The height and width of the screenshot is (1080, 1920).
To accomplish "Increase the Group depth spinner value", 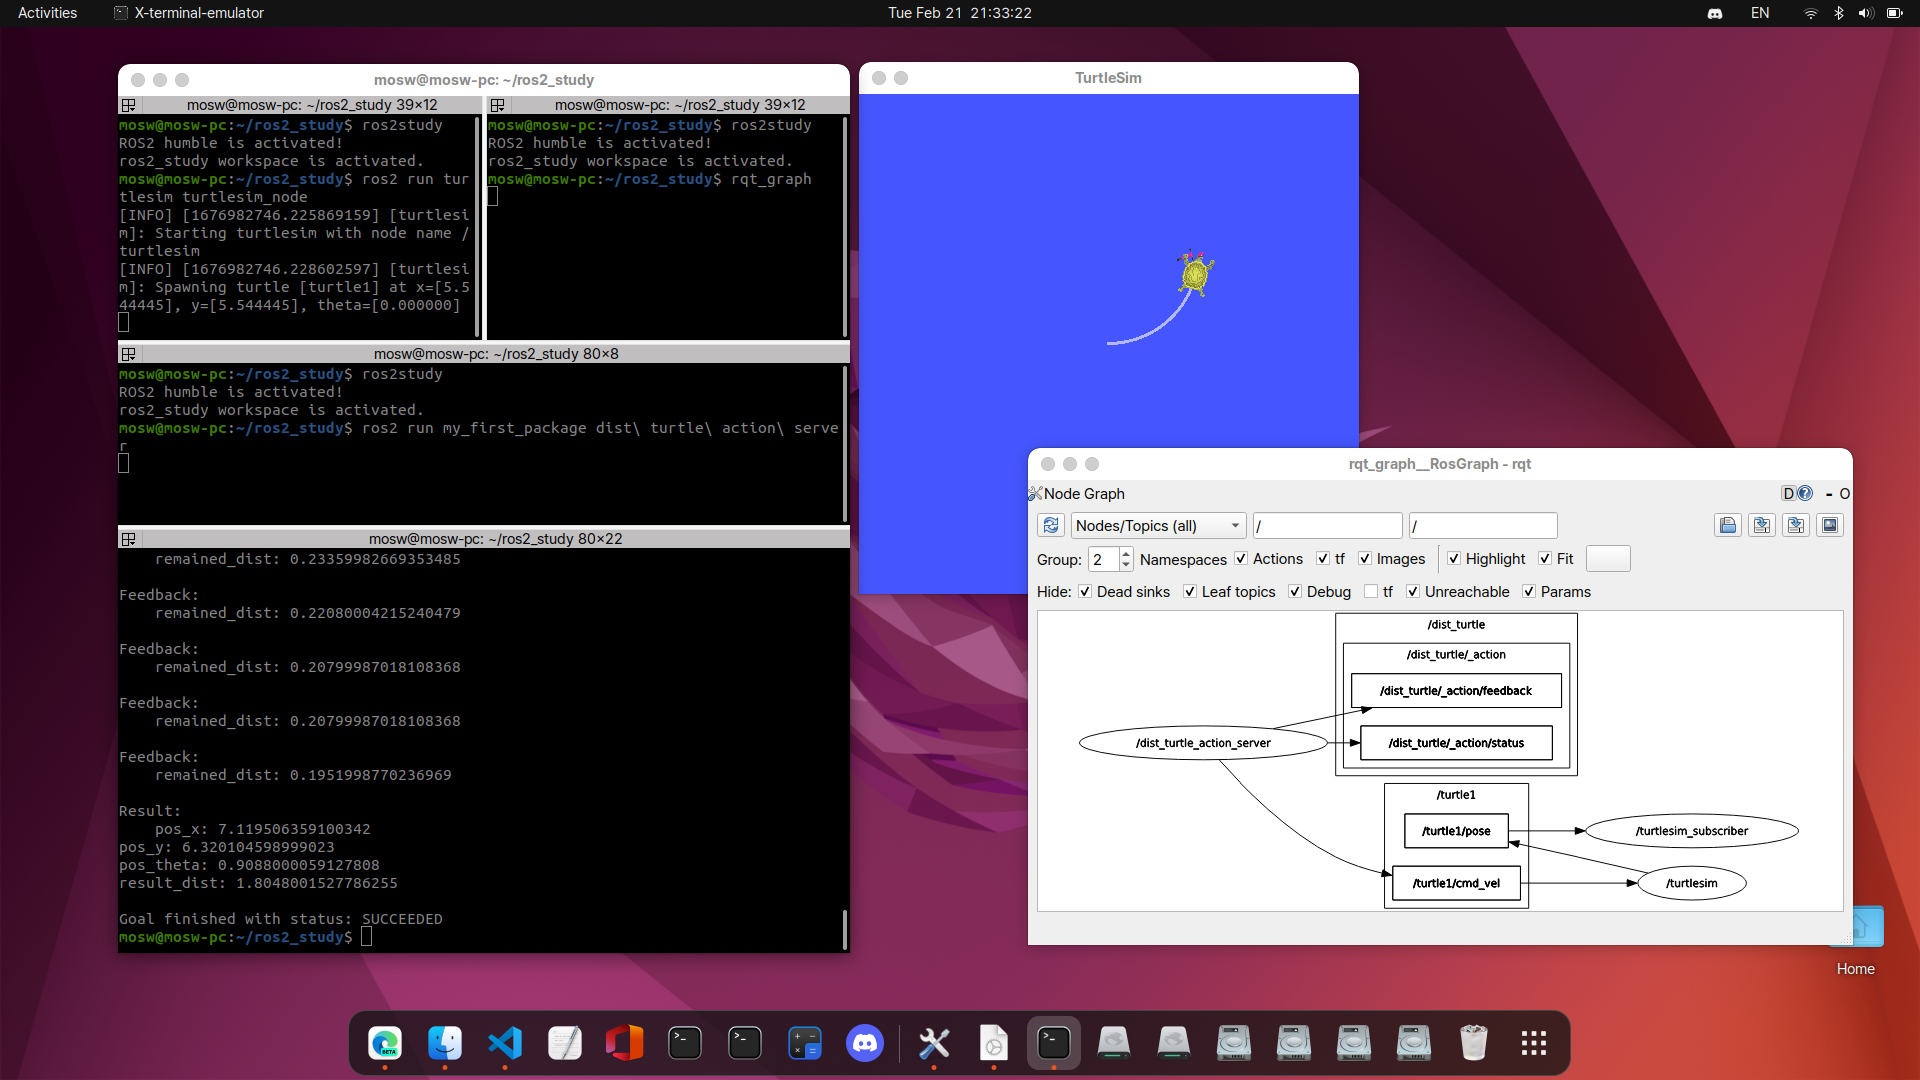I will coord(1126,553).
